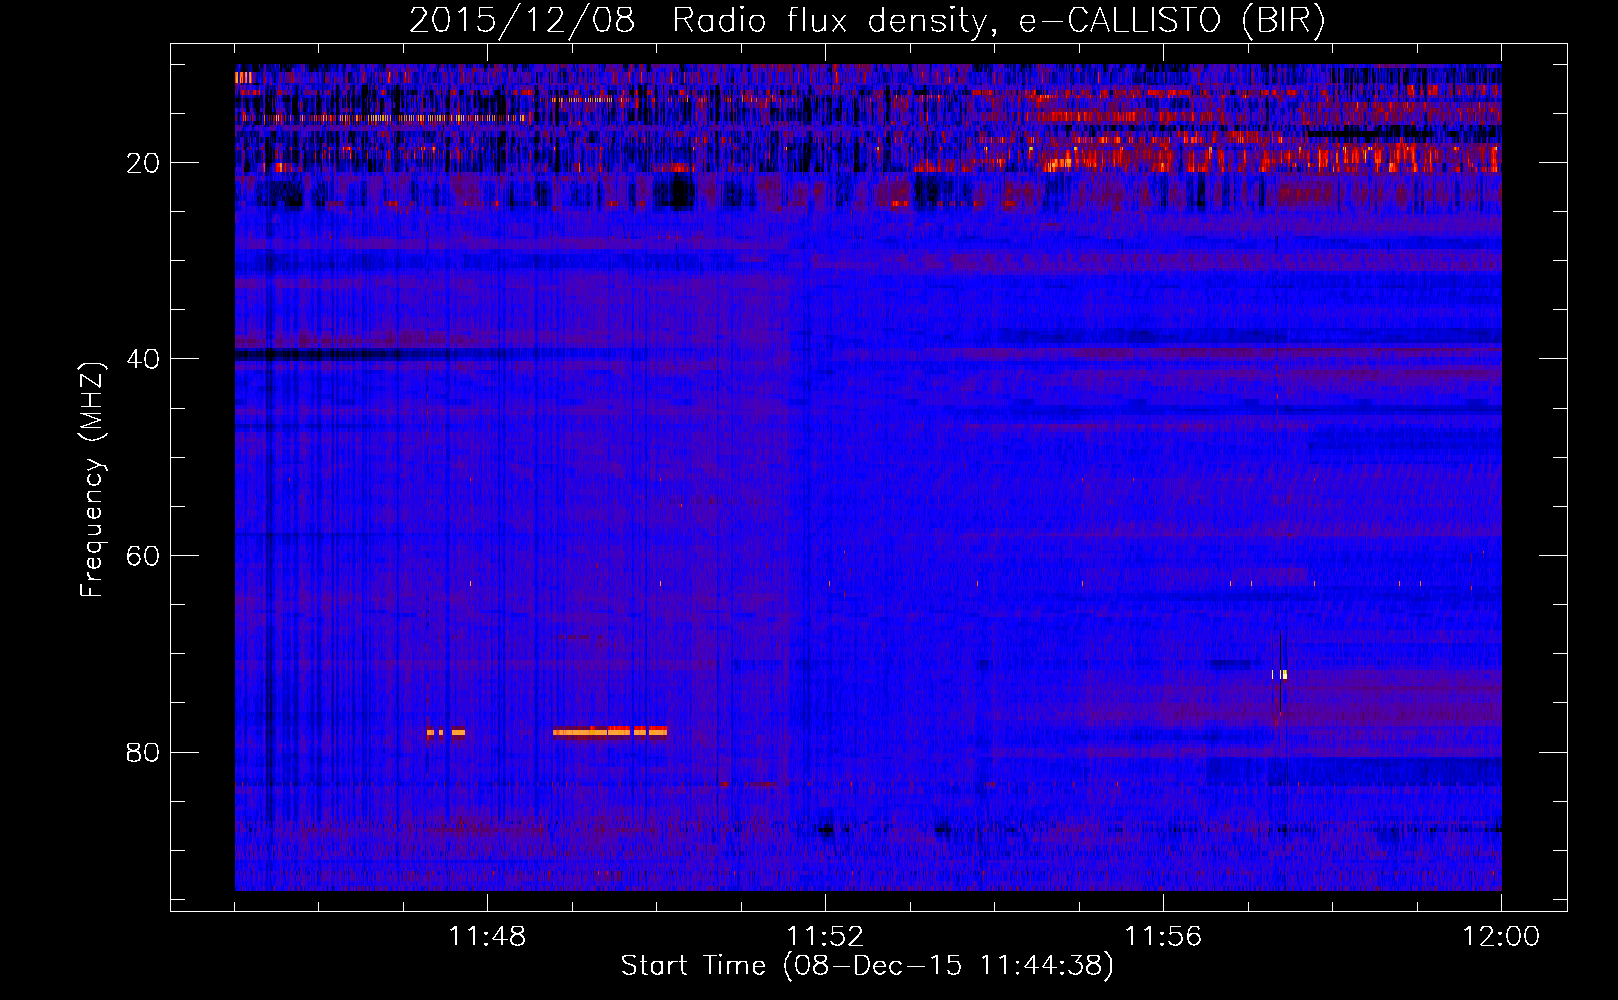Click the dark horizontal band at 40 MHz
This screenshot has width=1618, height=1000.
(440, 354)
